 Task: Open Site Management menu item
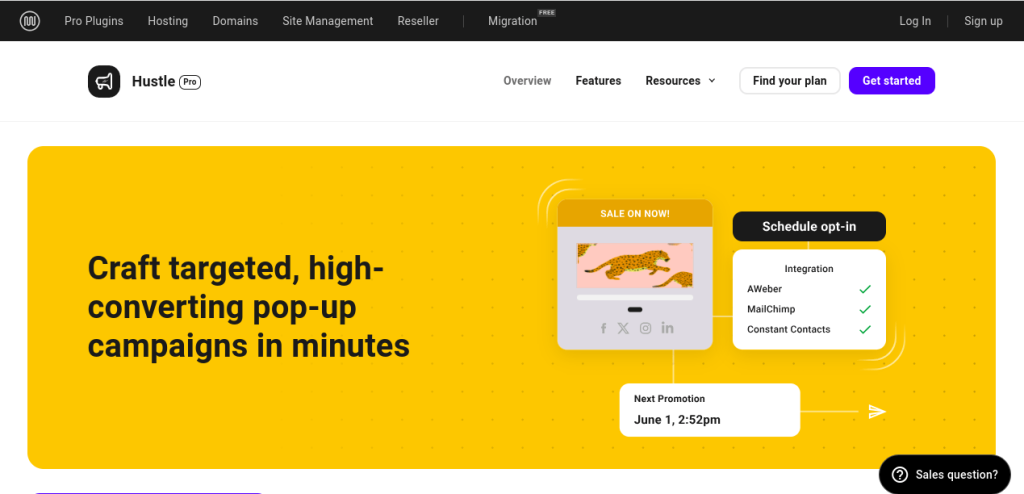coord(328,21)
